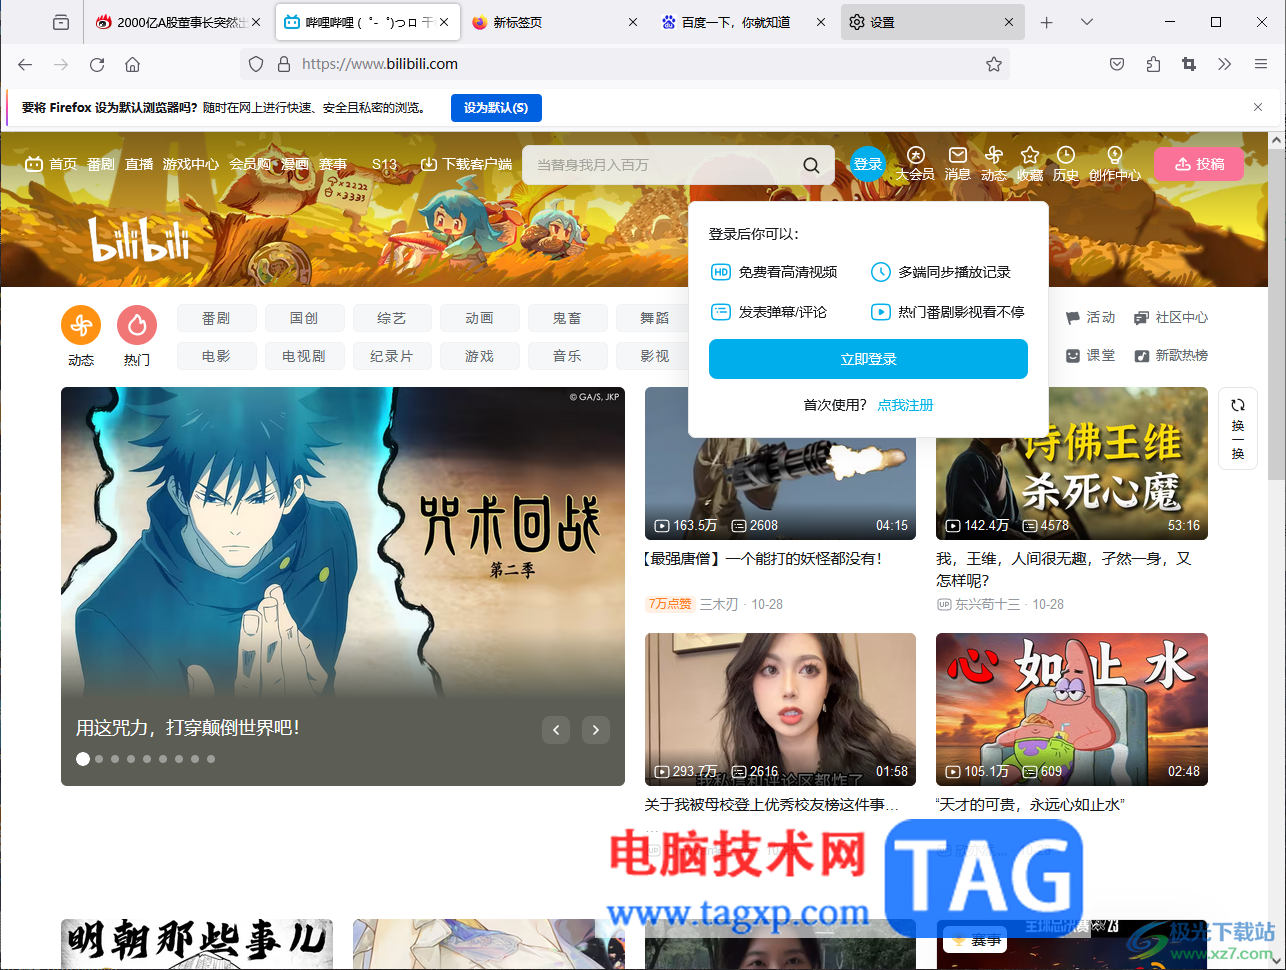Open the 社区中心 community center icon
The height and width of the screenshot is (970, 1286).
click(x=1140, y=316)
